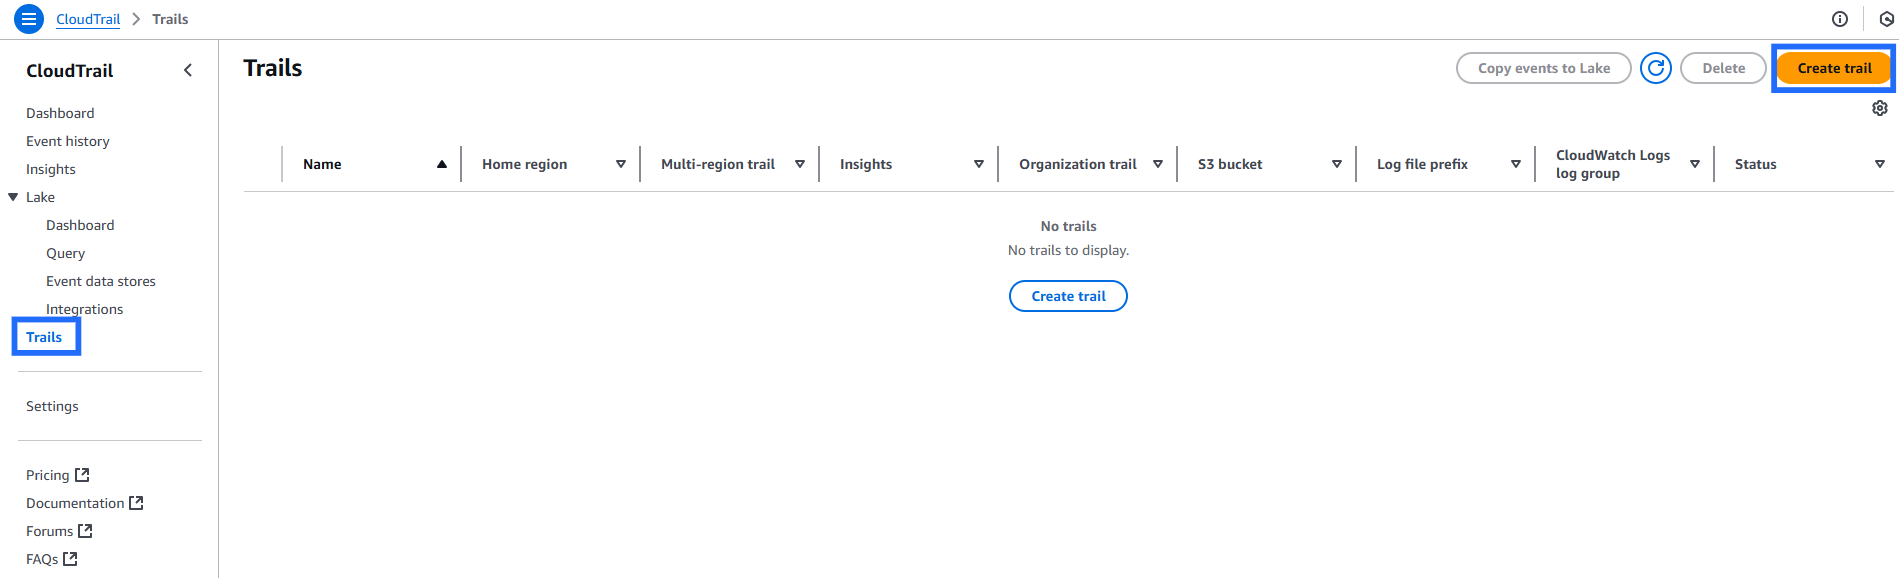Image resolution: width=1899 pixels, height=578 pixels.
Task: Collapse the CloudTrail sidebar panel
Action: click(188, 70)
